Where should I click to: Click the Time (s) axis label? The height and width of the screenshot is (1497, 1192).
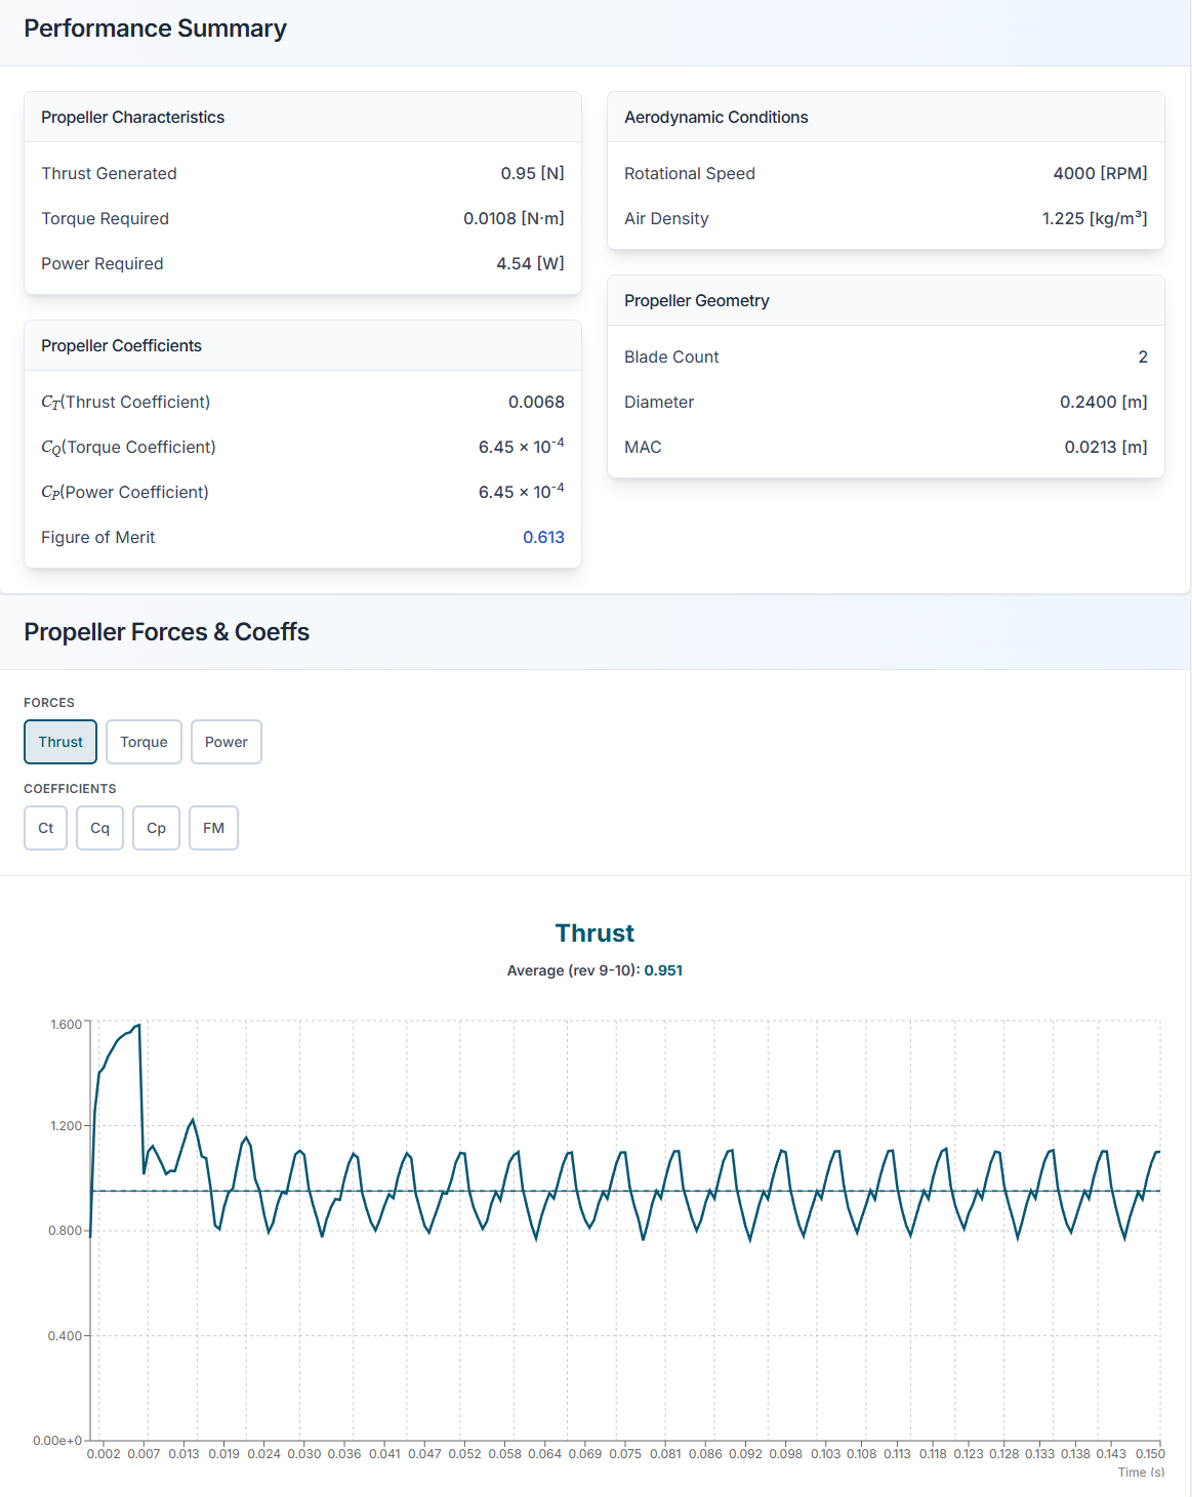pos(1140,1473)
